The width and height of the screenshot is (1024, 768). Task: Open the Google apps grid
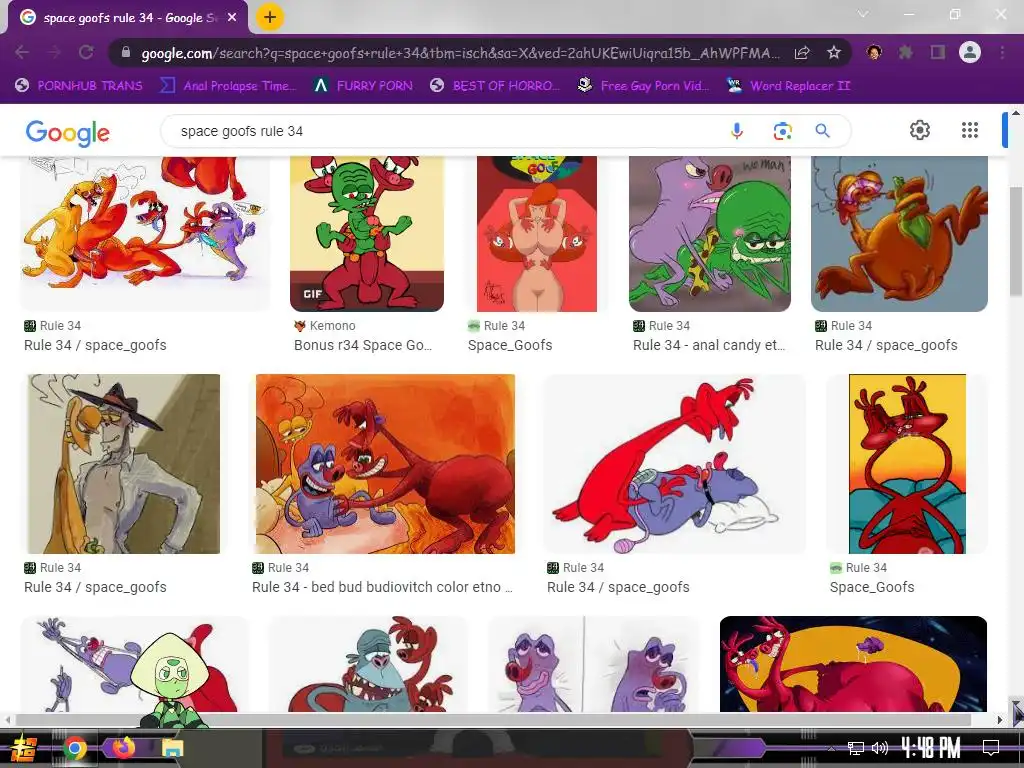(x=970, y=131)
